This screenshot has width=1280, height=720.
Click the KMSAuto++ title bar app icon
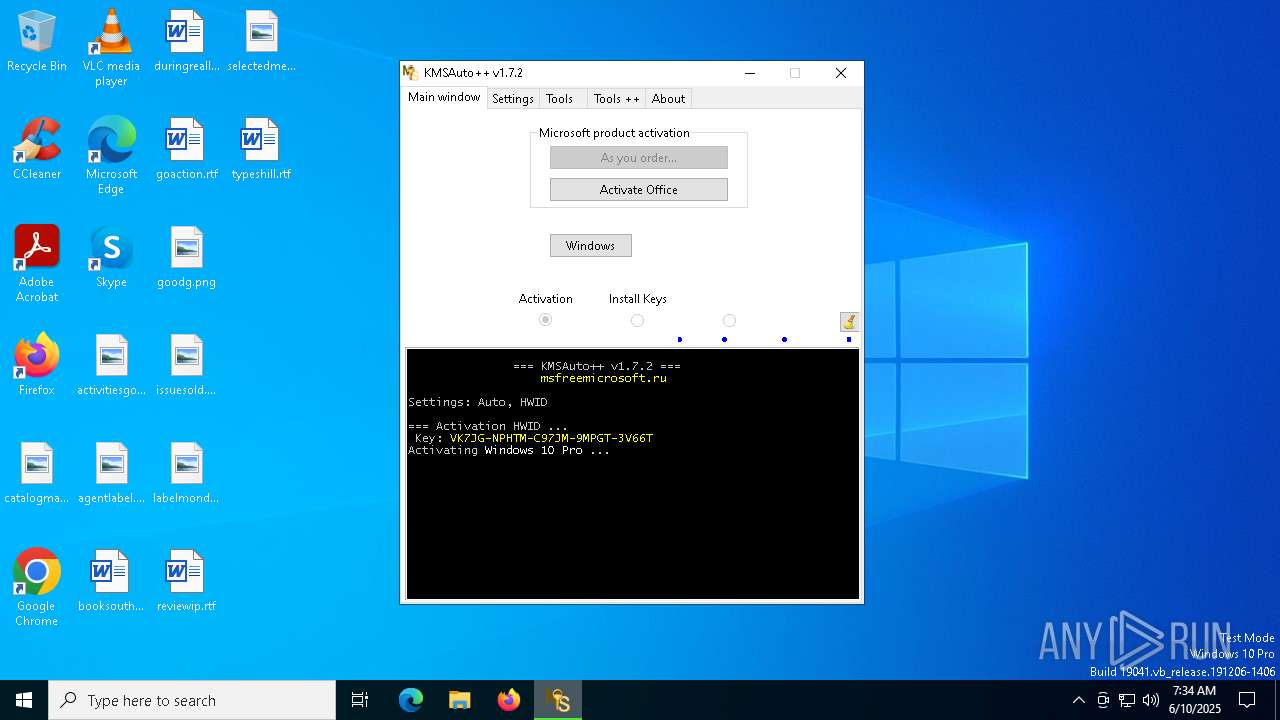(x=410, y=73)
